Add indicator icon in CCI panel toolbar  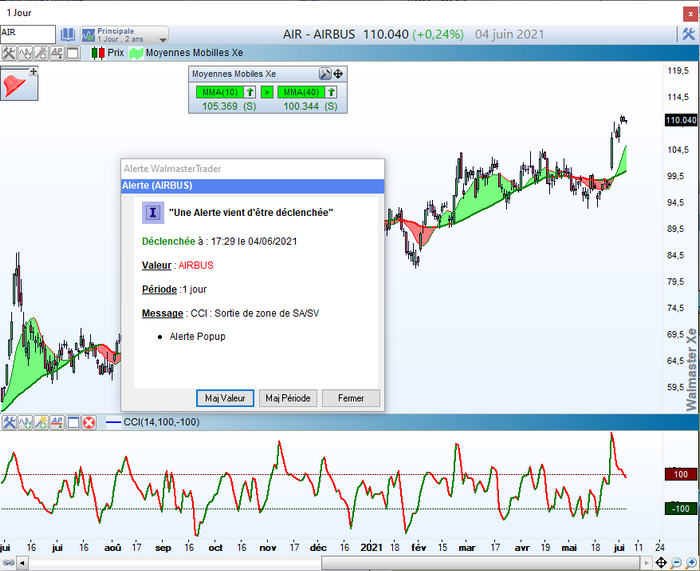point(25,422)
